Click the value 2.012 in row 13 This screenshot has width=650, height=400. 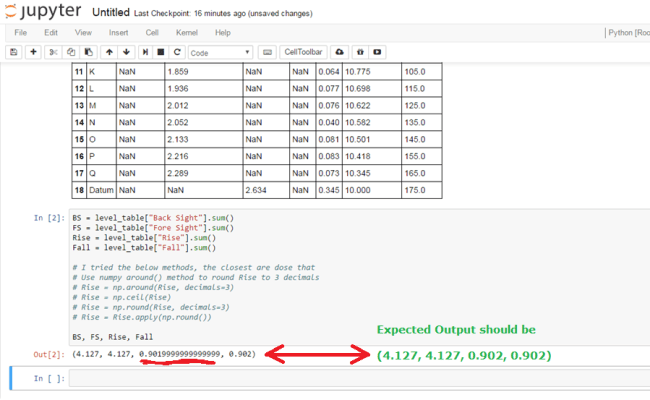(178, 106)
